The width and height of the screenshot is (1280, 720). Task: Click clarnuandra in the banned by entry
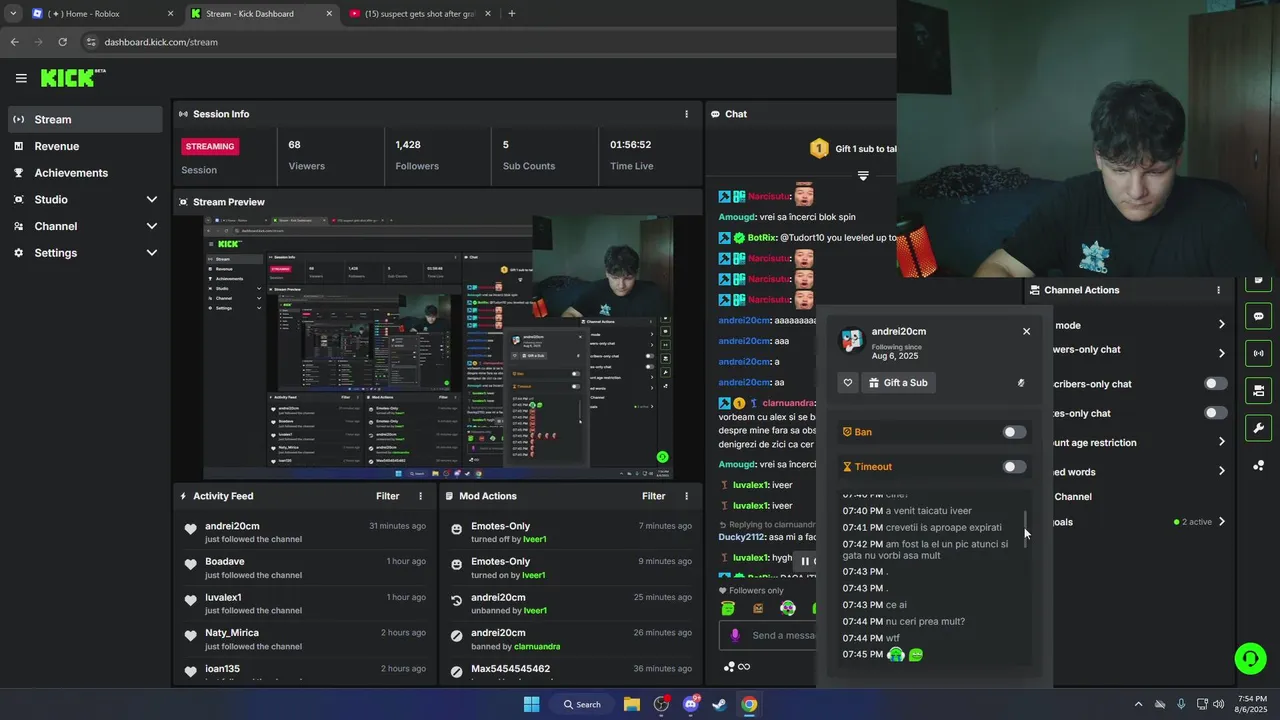pyautogui.click(x=537, y=647)
